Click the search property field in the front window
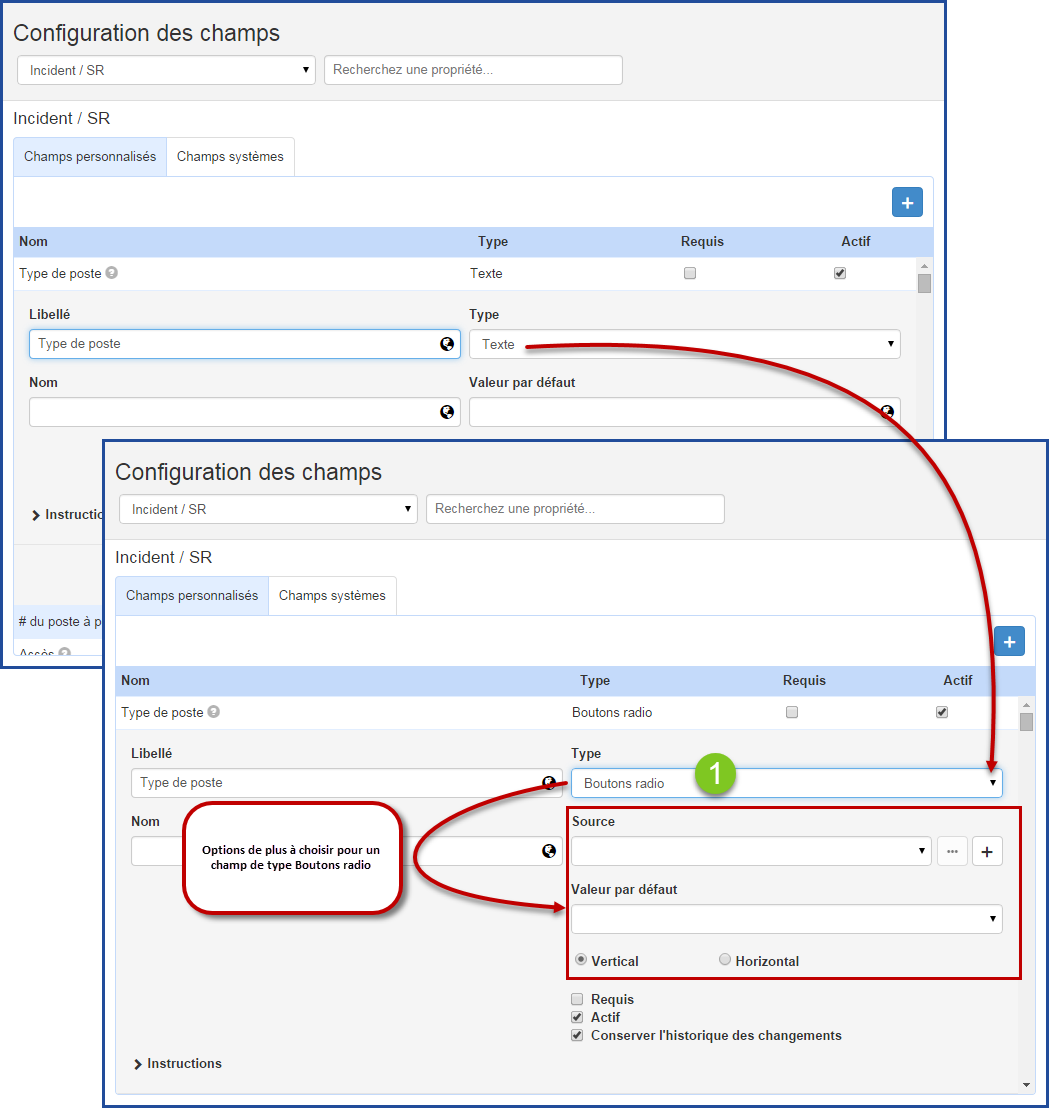This screenshot has height=1108, width=1049. [x=575, y=509]
